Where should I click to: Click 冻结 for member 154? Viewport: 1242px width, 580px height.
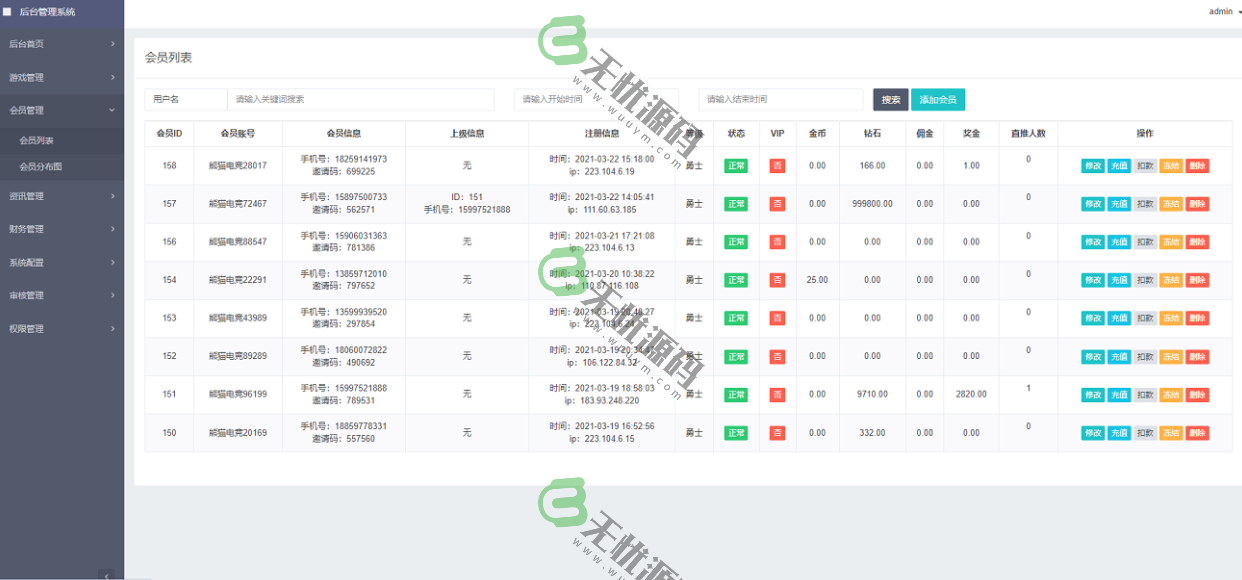coord(1170,280)
